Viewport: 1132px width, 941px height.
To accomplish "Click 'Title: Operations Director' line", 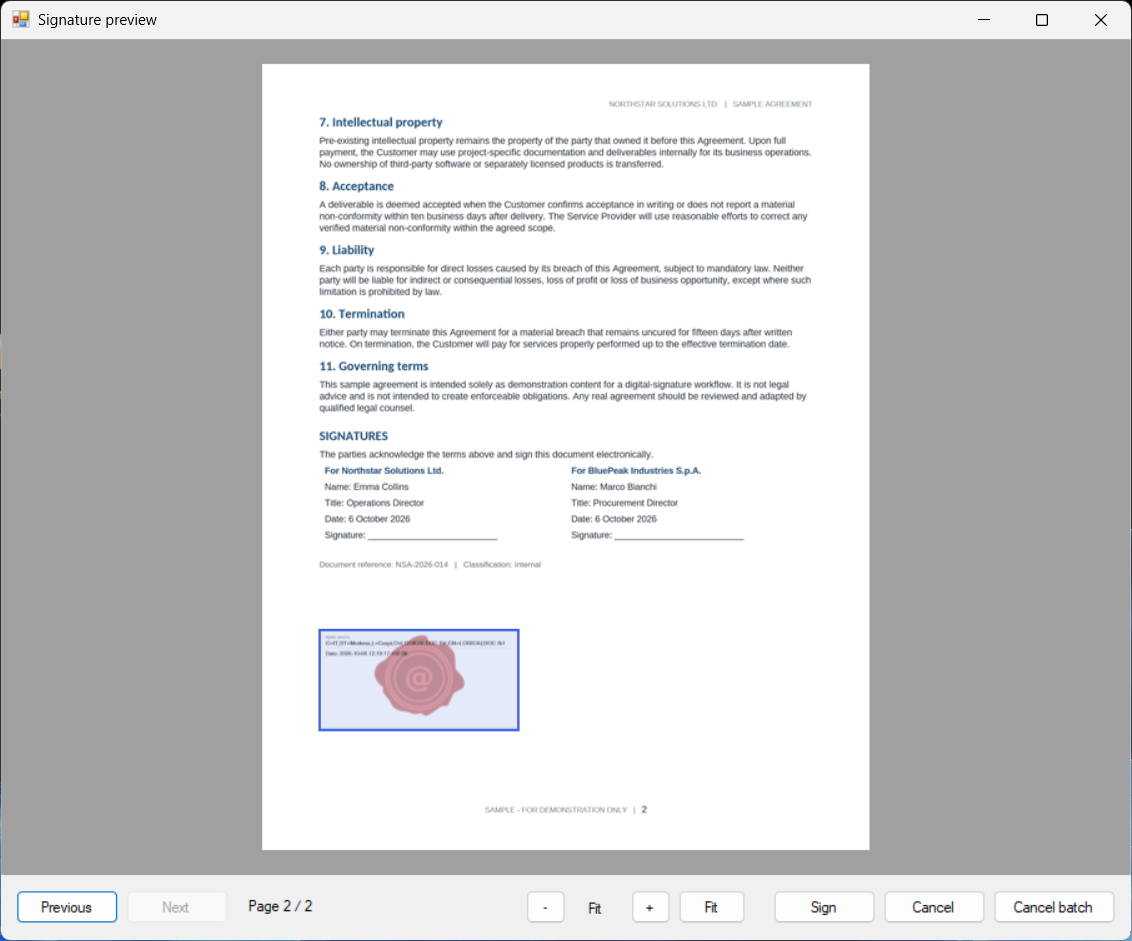I will point(374,503).
